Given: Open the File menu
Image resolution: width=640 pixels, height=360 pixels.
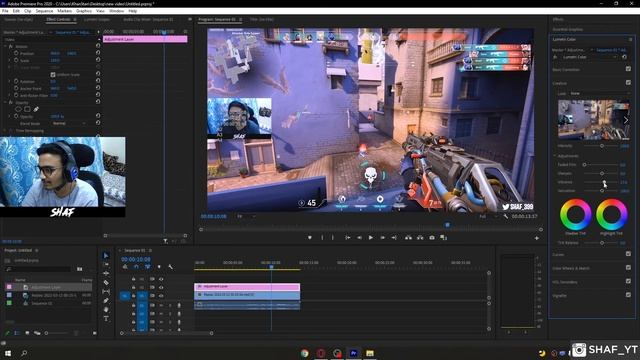Looking at the screenshot, I should [x=5, y=11].
